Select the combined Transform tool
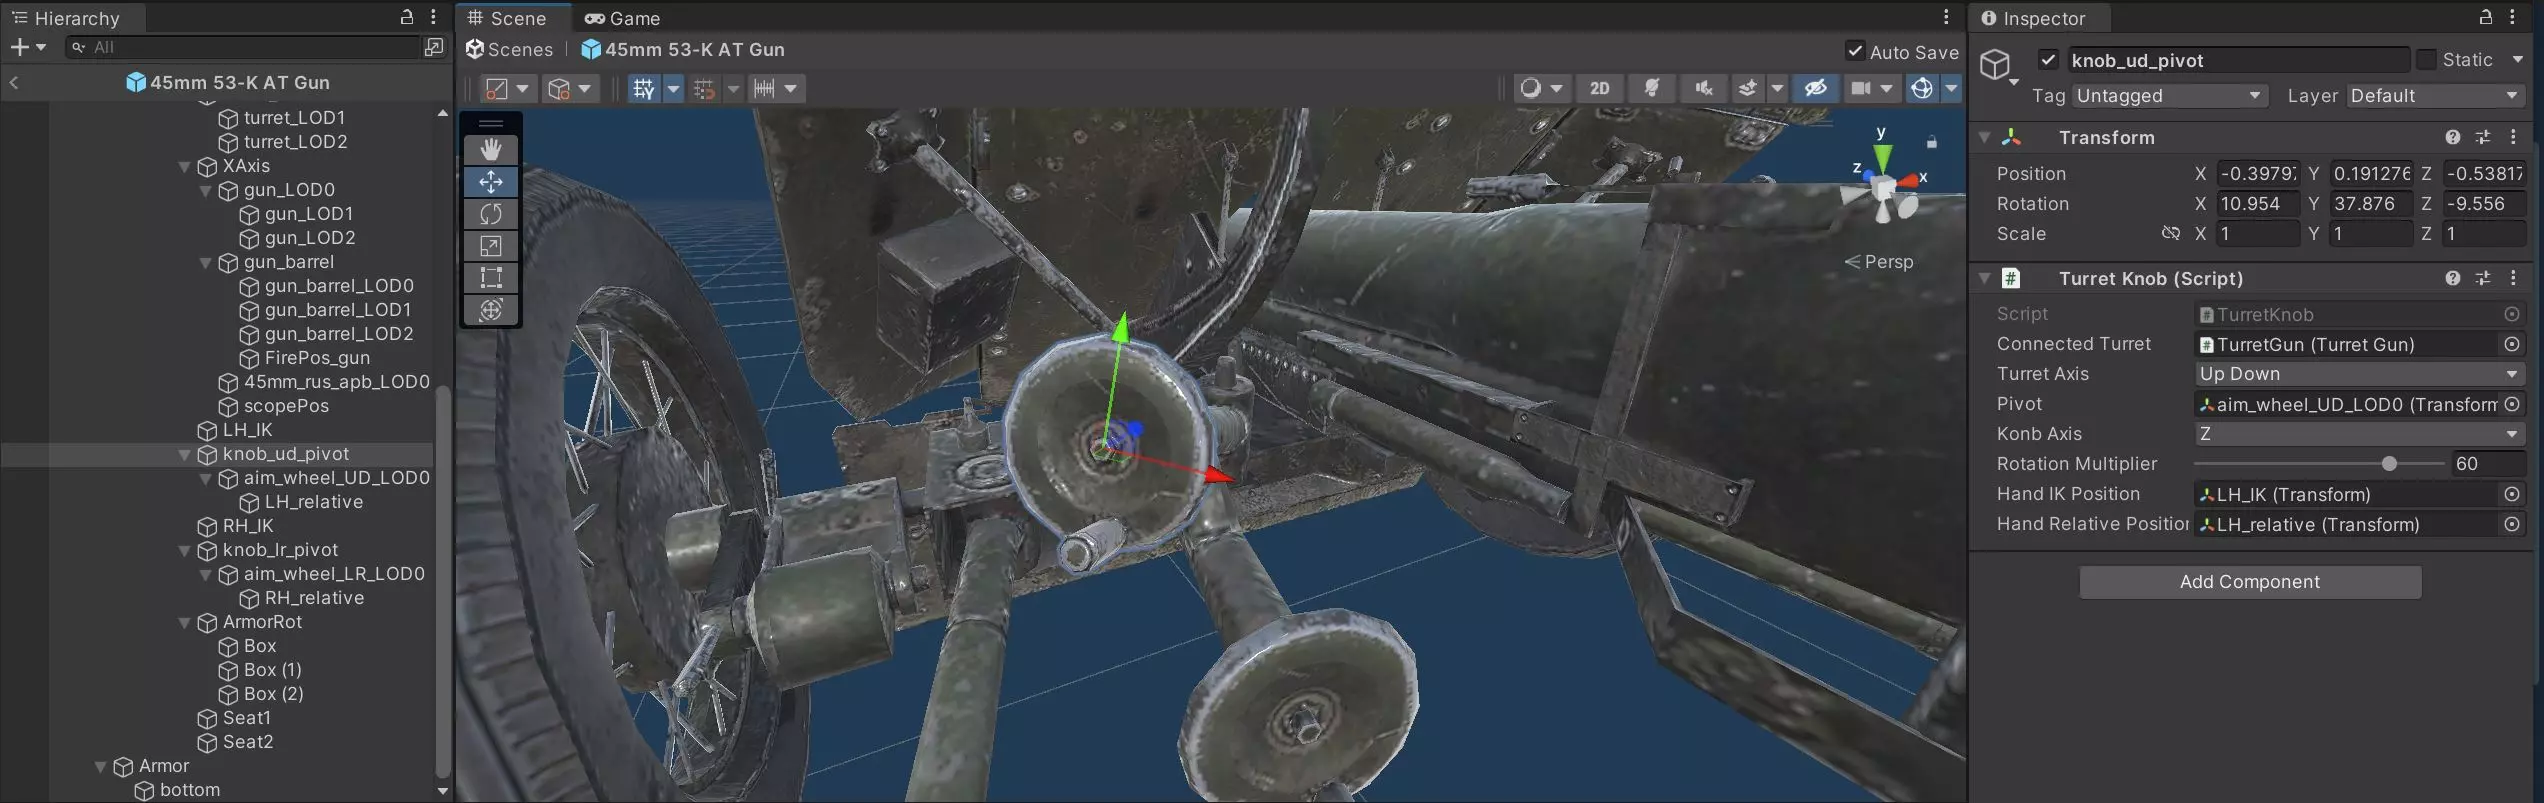 490,310
